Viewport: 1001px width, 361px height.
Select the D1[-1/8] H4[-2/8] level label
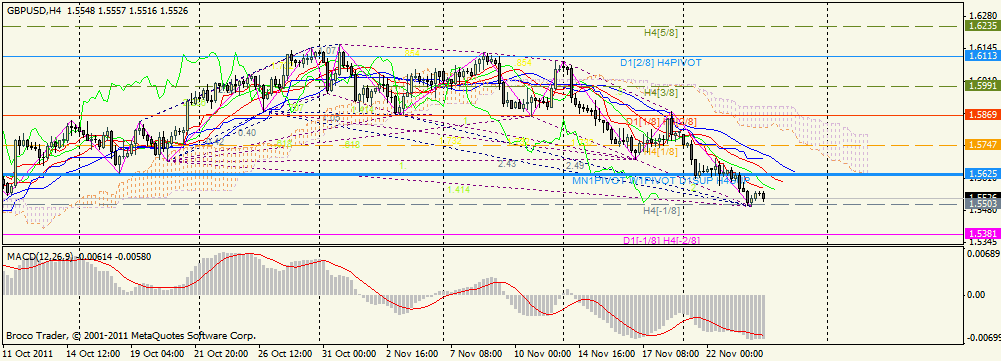661,240
